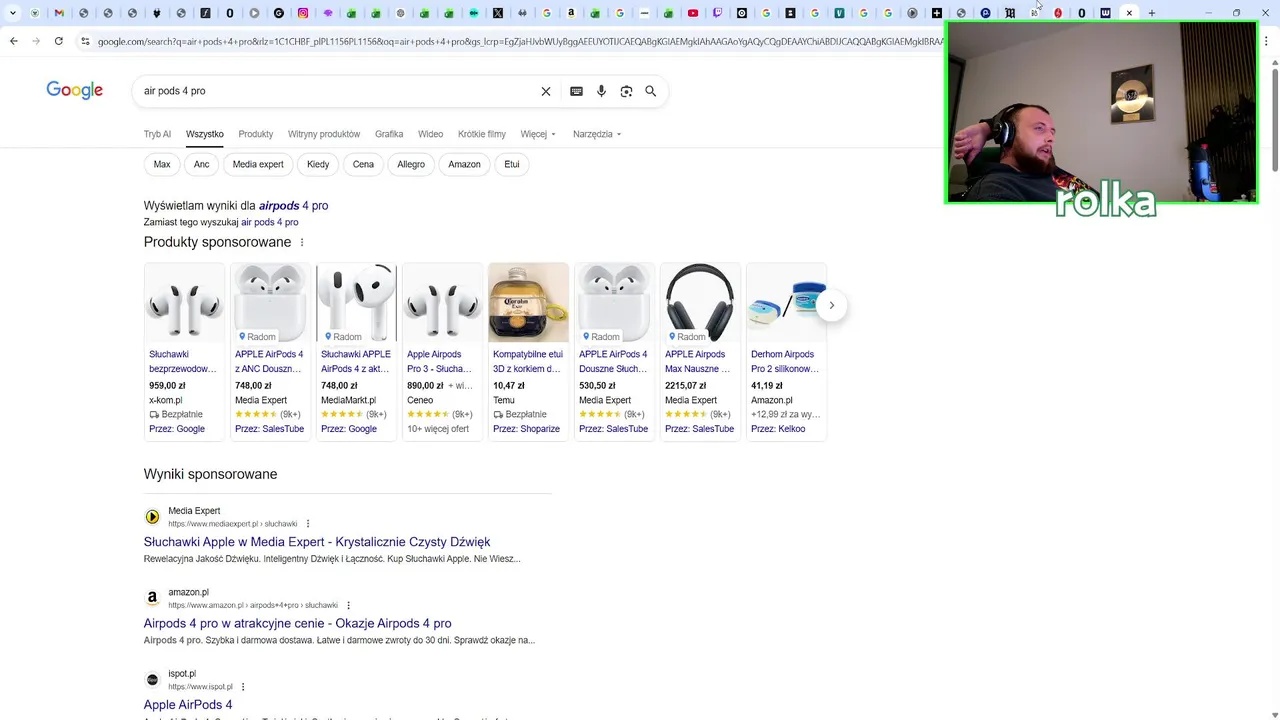The image size is (1280, 720).
Task: Switch to Tryb AI tab
Action: (157, 134)
